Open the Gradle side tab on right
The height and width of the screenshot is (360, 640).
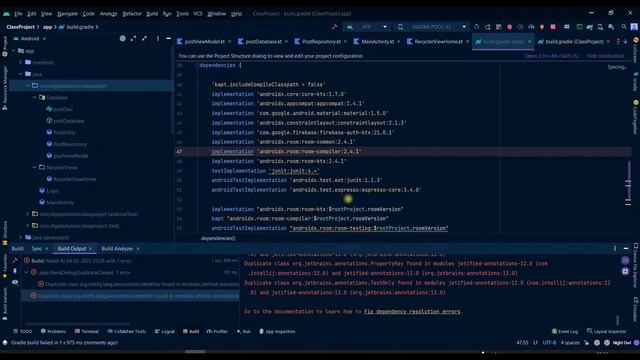point(636,81)
